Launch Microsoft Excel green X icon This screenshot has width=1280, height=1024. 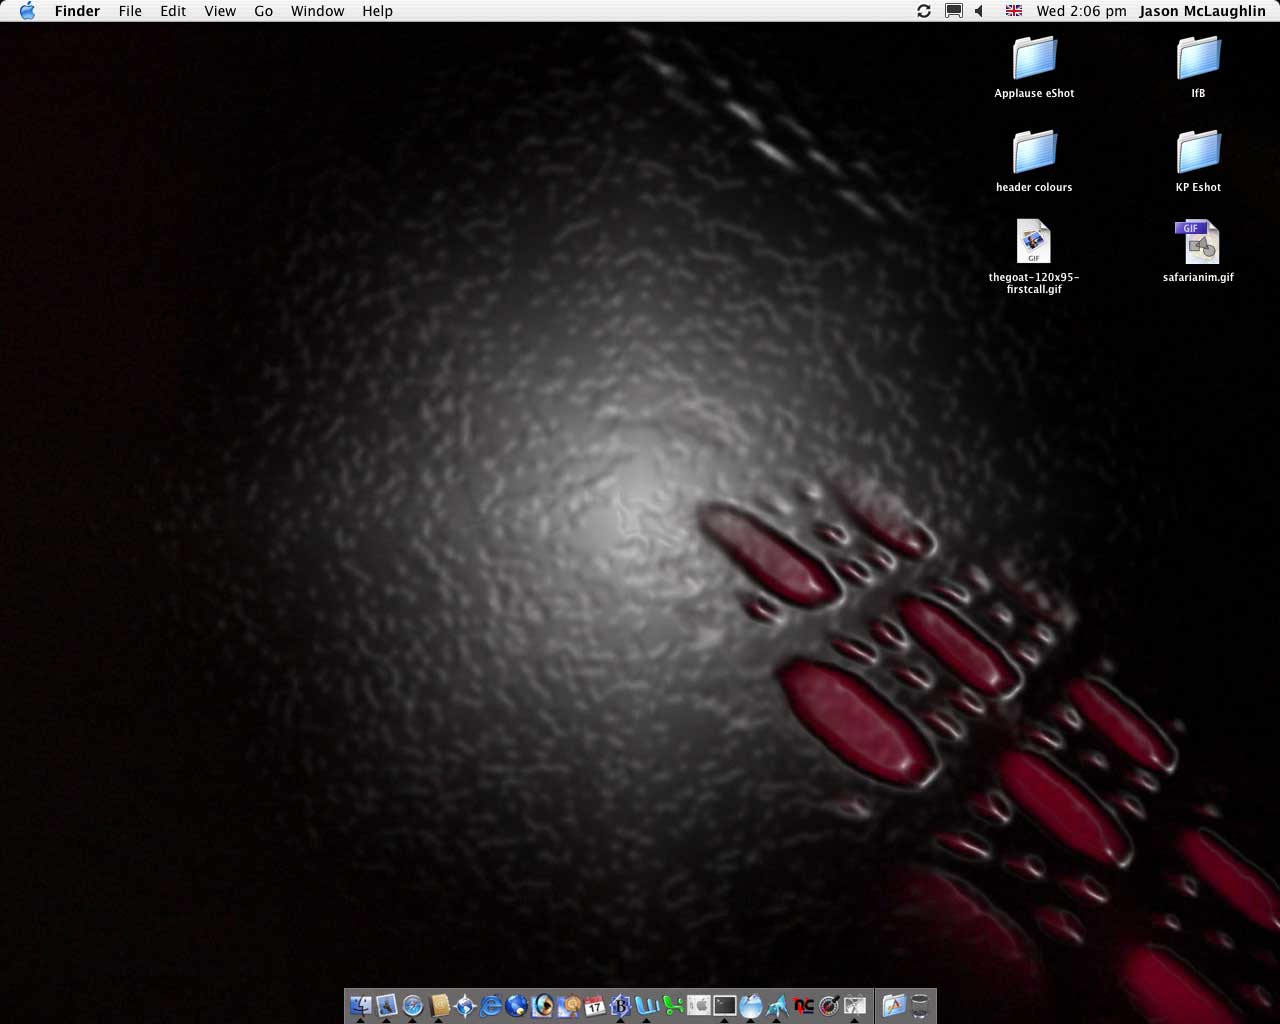(672, 1005)
